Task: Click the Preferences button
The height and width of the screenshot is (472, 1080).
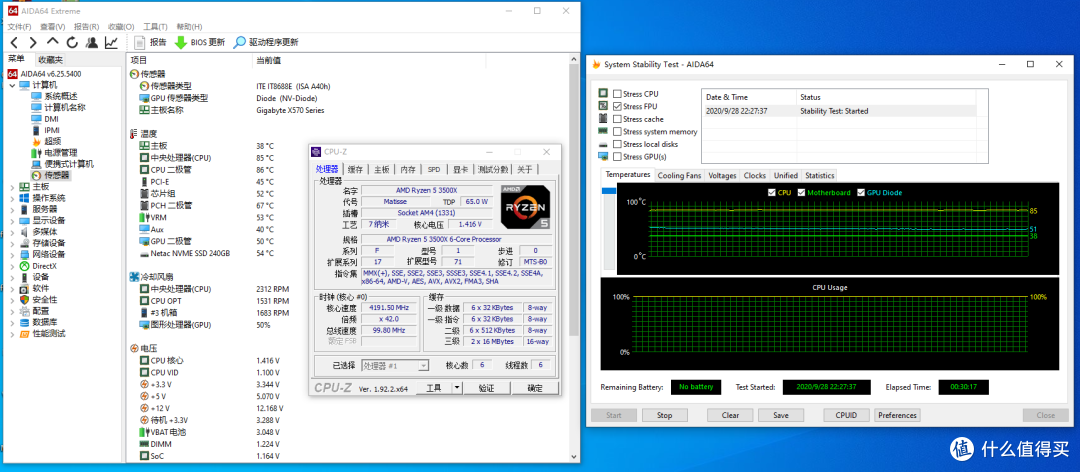Action: pyautogui.click(x=897, y=415)
